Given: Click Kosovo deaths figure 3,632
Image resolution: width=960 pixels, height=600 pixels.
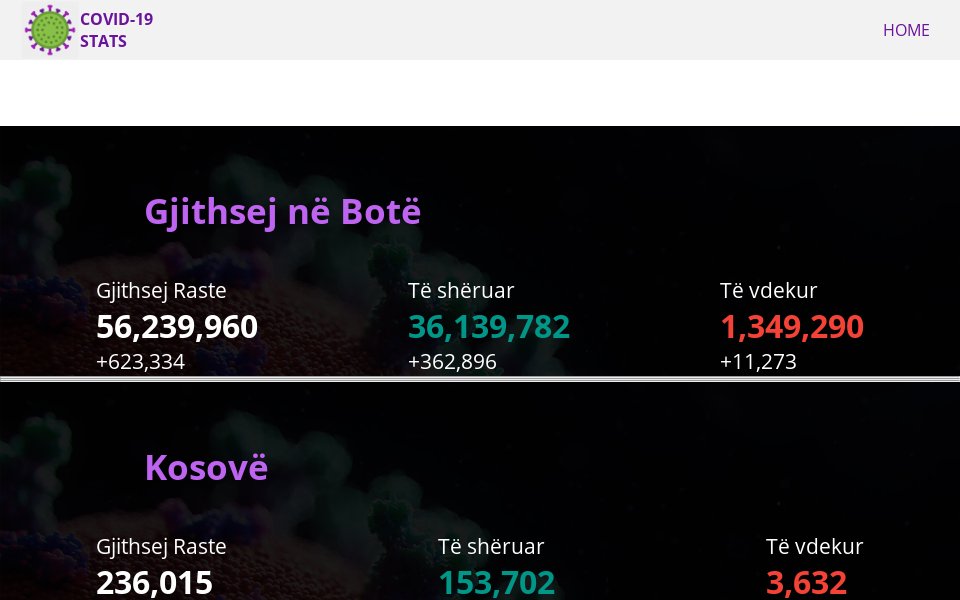Looking at the screenshot, I should tap(806, 583).
